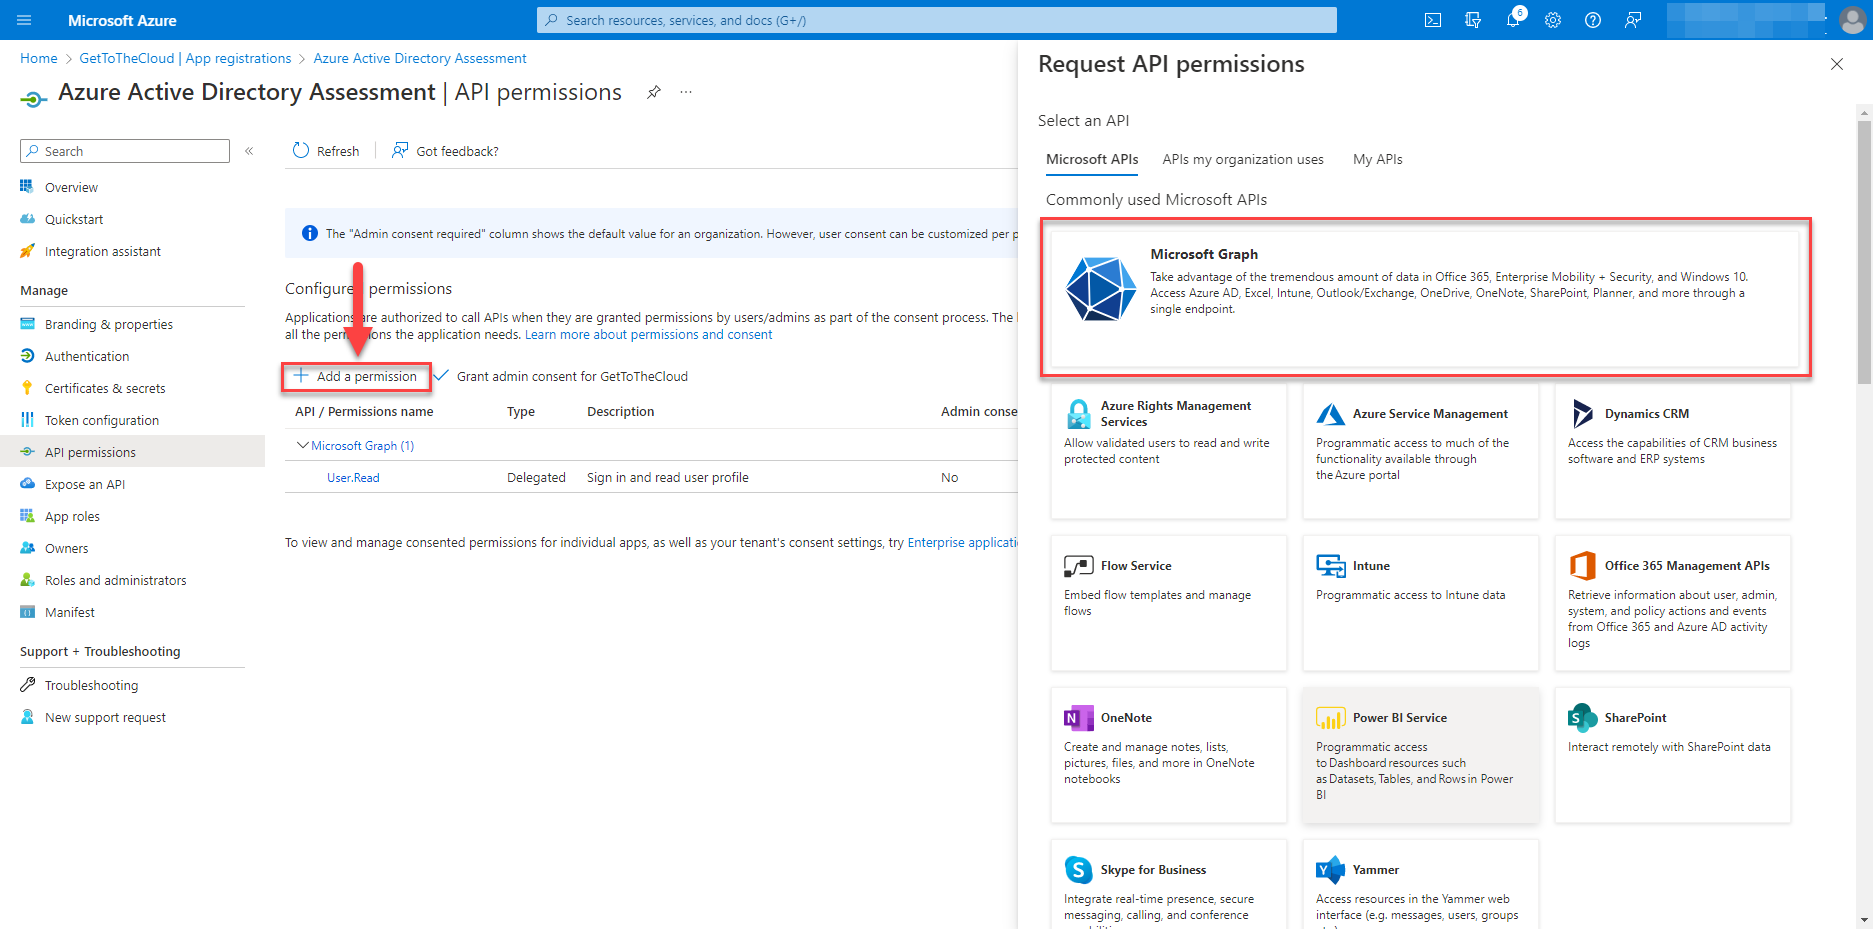Open Learn more about permissions and consent
Screen dimensions: 1873x929
[647, 334]
